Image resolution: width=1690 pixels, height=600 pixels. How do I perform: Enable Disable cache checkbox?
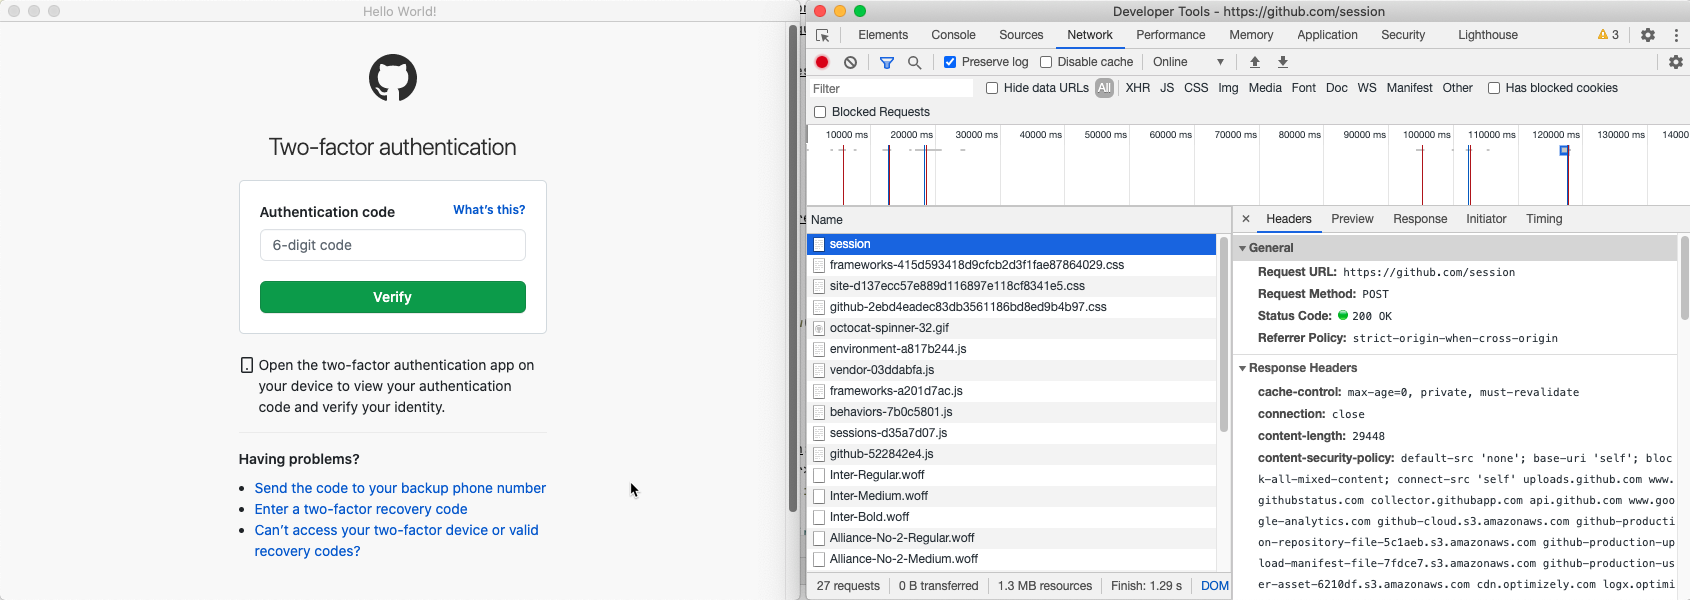click(x=1046, y=62)
